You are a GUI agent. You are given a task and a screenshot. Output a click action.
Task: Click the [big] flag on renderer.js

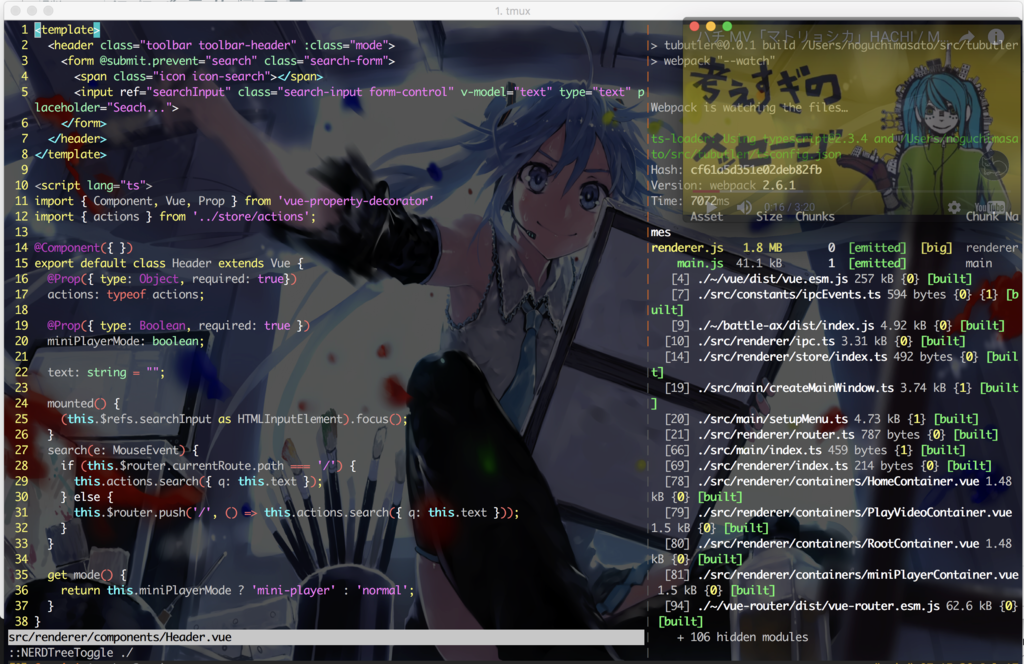pos(936,248)
